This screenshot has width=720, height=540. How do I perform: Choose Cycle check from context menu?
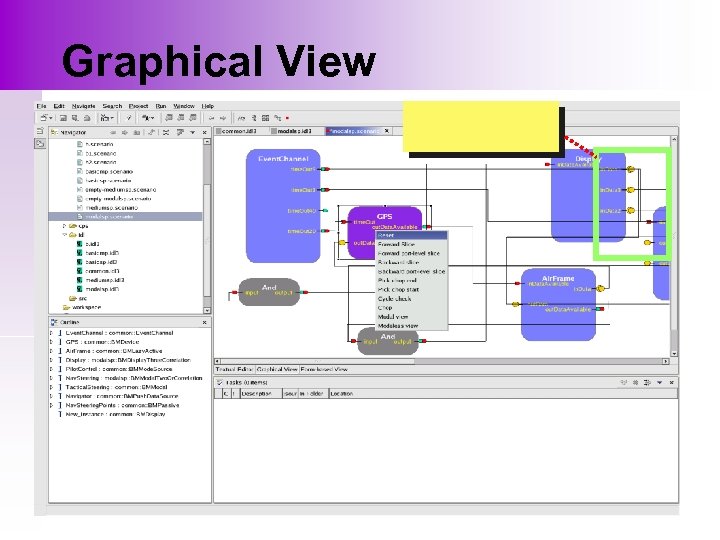[411, 298]
